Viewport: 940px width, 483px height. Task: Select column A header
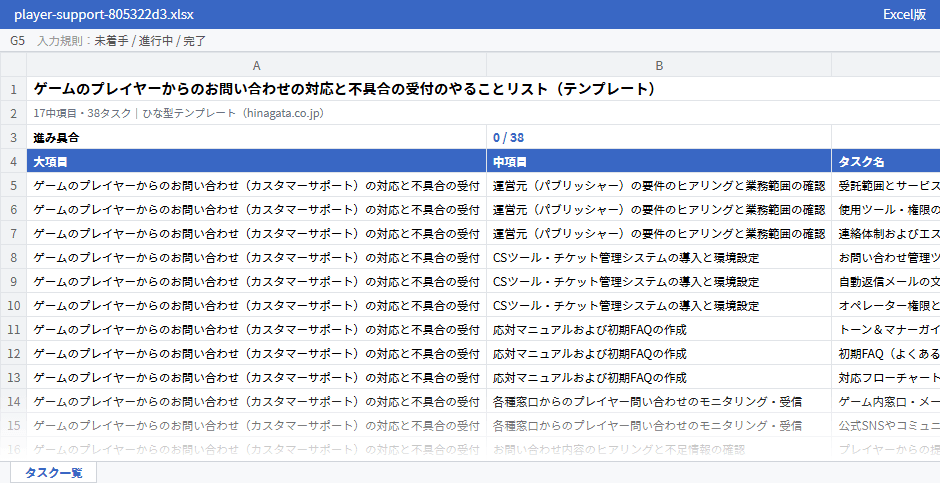coord(257,65)
